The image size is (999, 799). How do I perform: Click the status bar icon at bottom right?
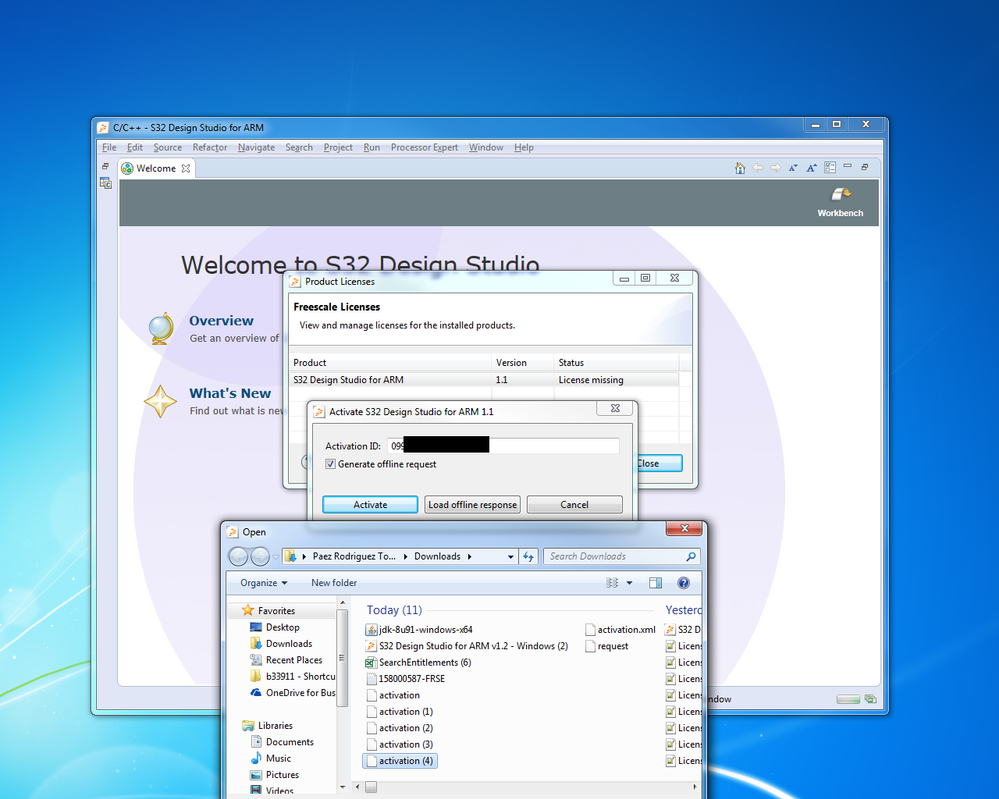tap(870, 699)
